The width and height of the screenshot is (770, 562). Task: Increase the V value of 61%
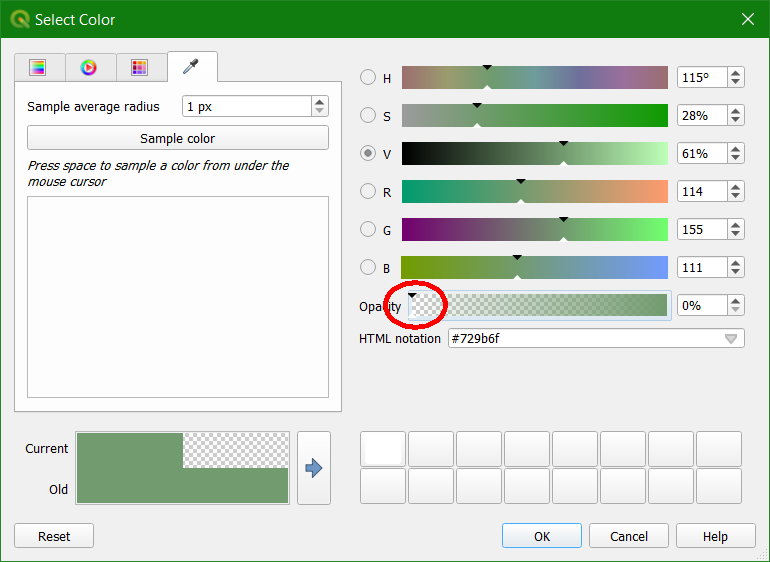tap(735, 149)
